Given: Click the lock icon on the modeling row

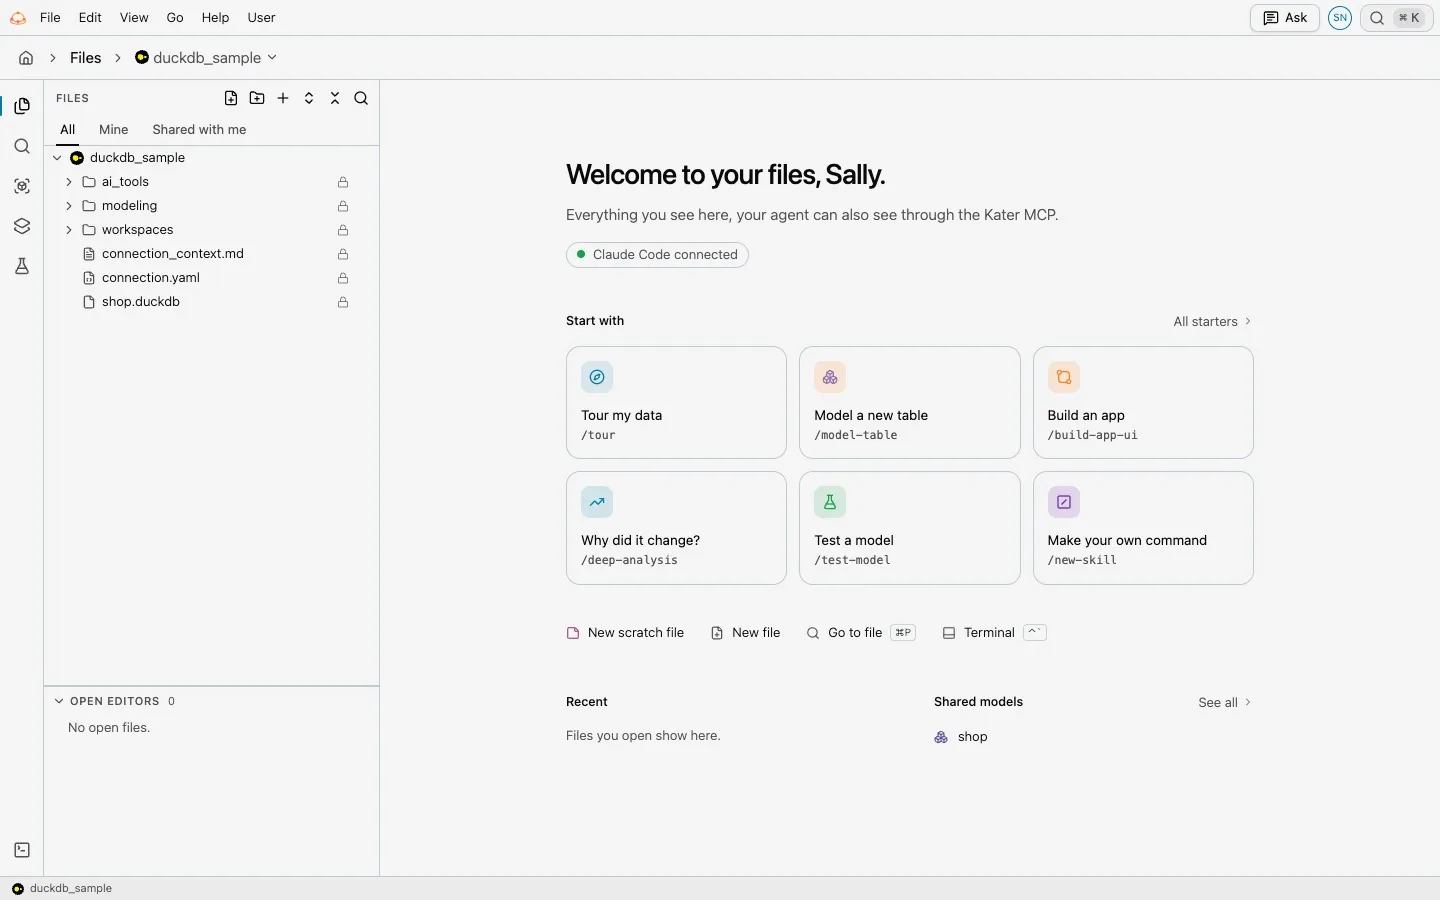Looking at the screenshot, I should coord(343,206).
